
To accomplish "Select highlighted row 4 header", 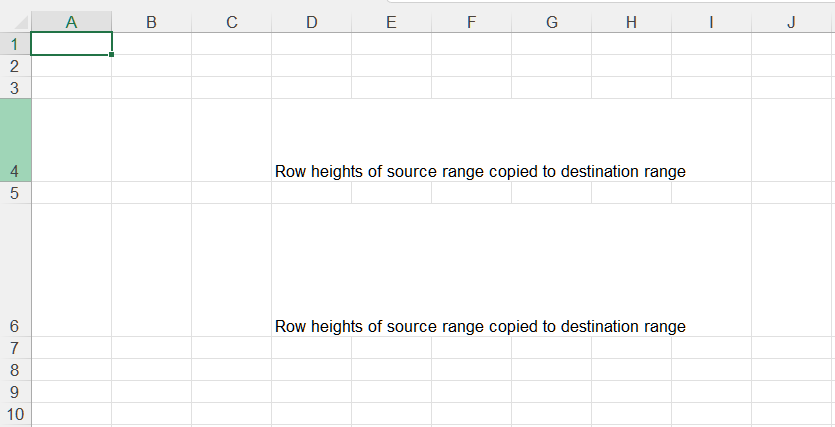I will (x=15, y=140).
